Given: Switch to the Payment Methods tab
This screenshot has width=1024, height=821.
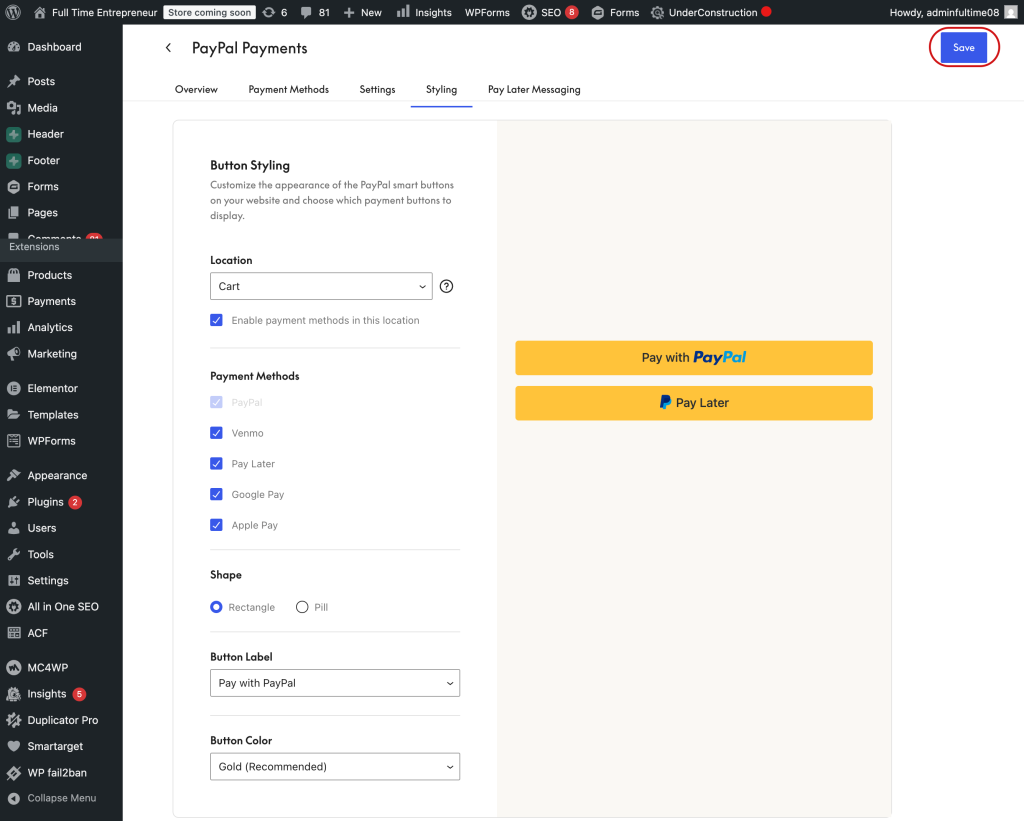Looking at the screenshot, I should point(289,89).
